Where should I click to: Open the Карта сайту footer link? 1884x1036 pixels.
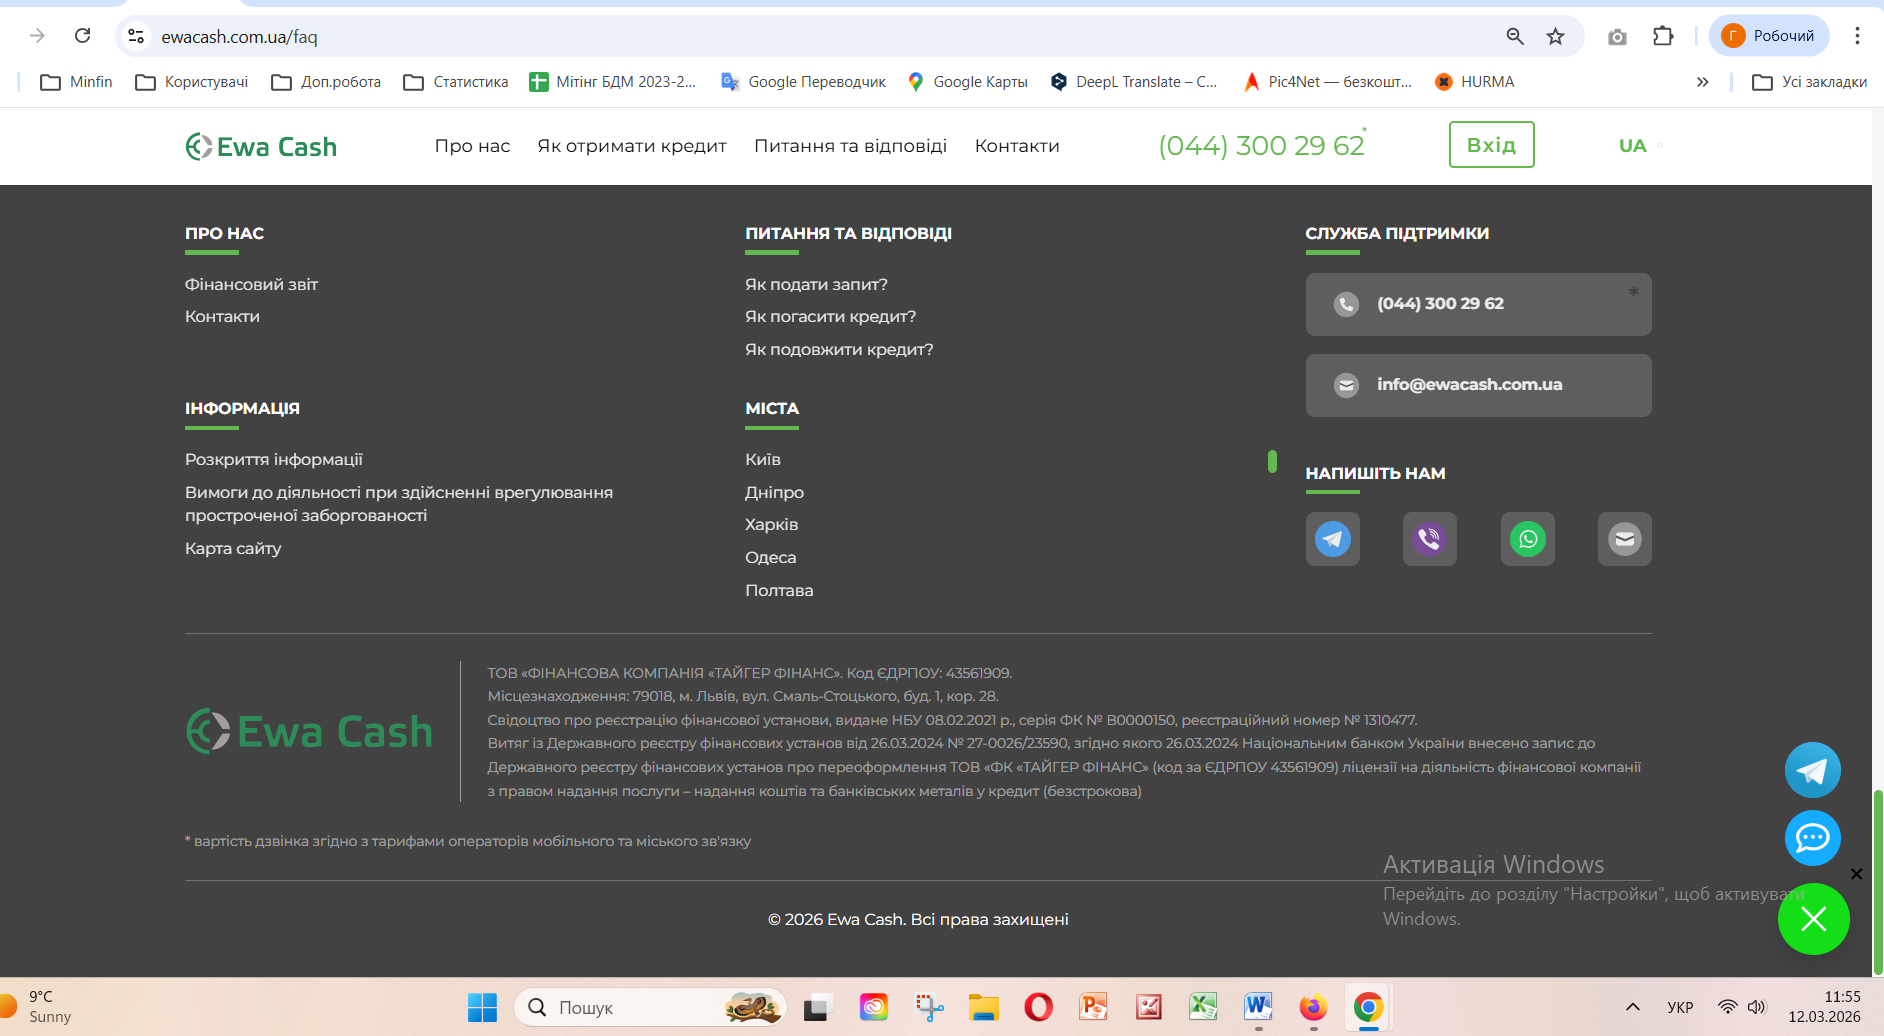tap(233, 549)
